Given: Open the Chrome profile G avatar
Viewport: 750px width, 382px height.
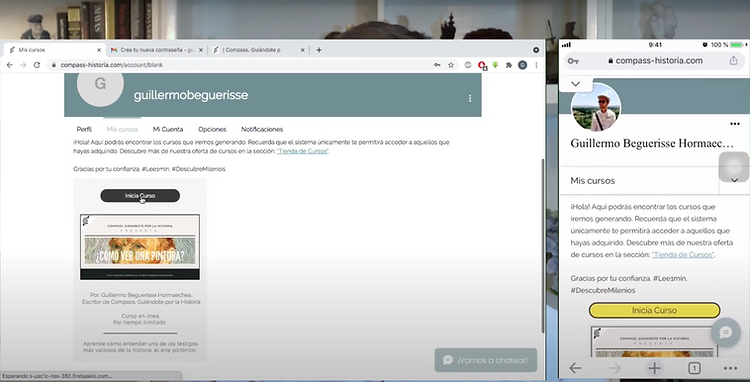Looking at the screenshot, I should tap(522, 65).
